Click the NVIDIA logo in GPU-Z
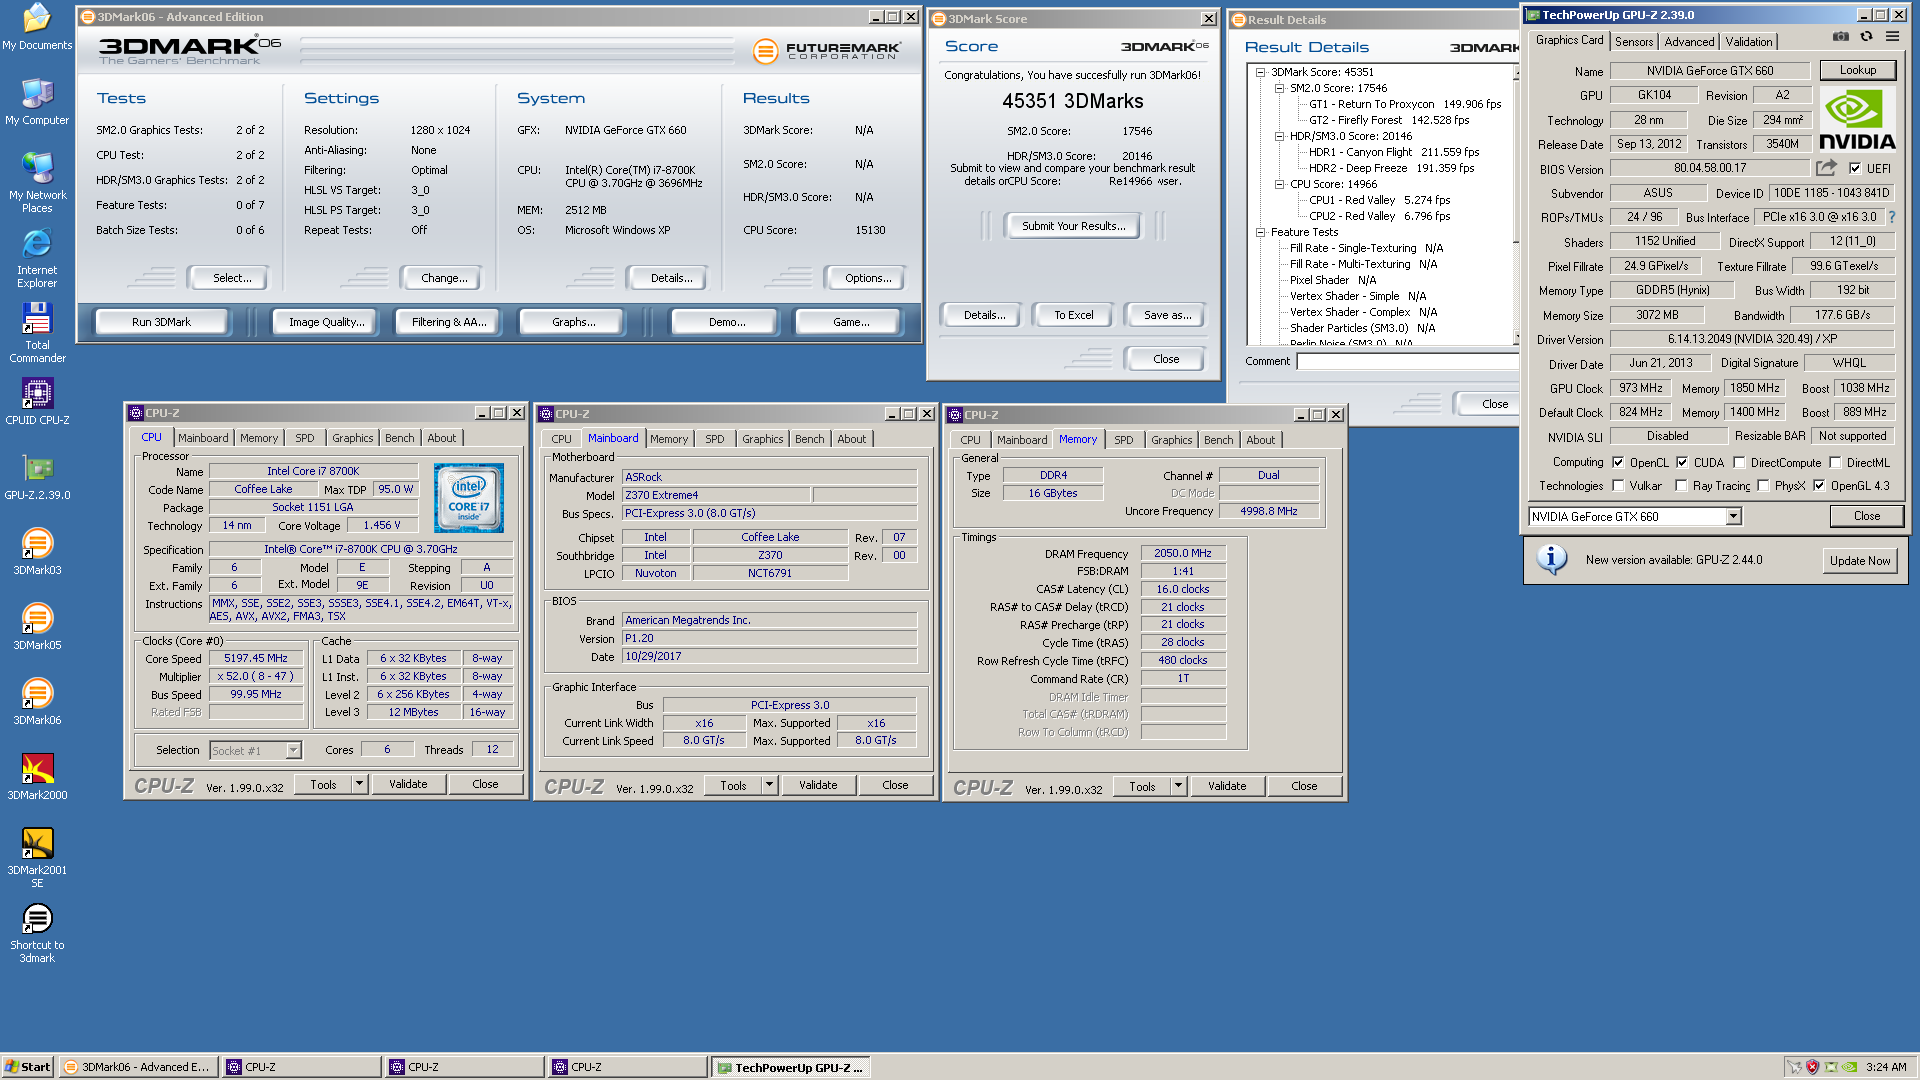The image size is (1920, 1080). [x=1857, y=120]
